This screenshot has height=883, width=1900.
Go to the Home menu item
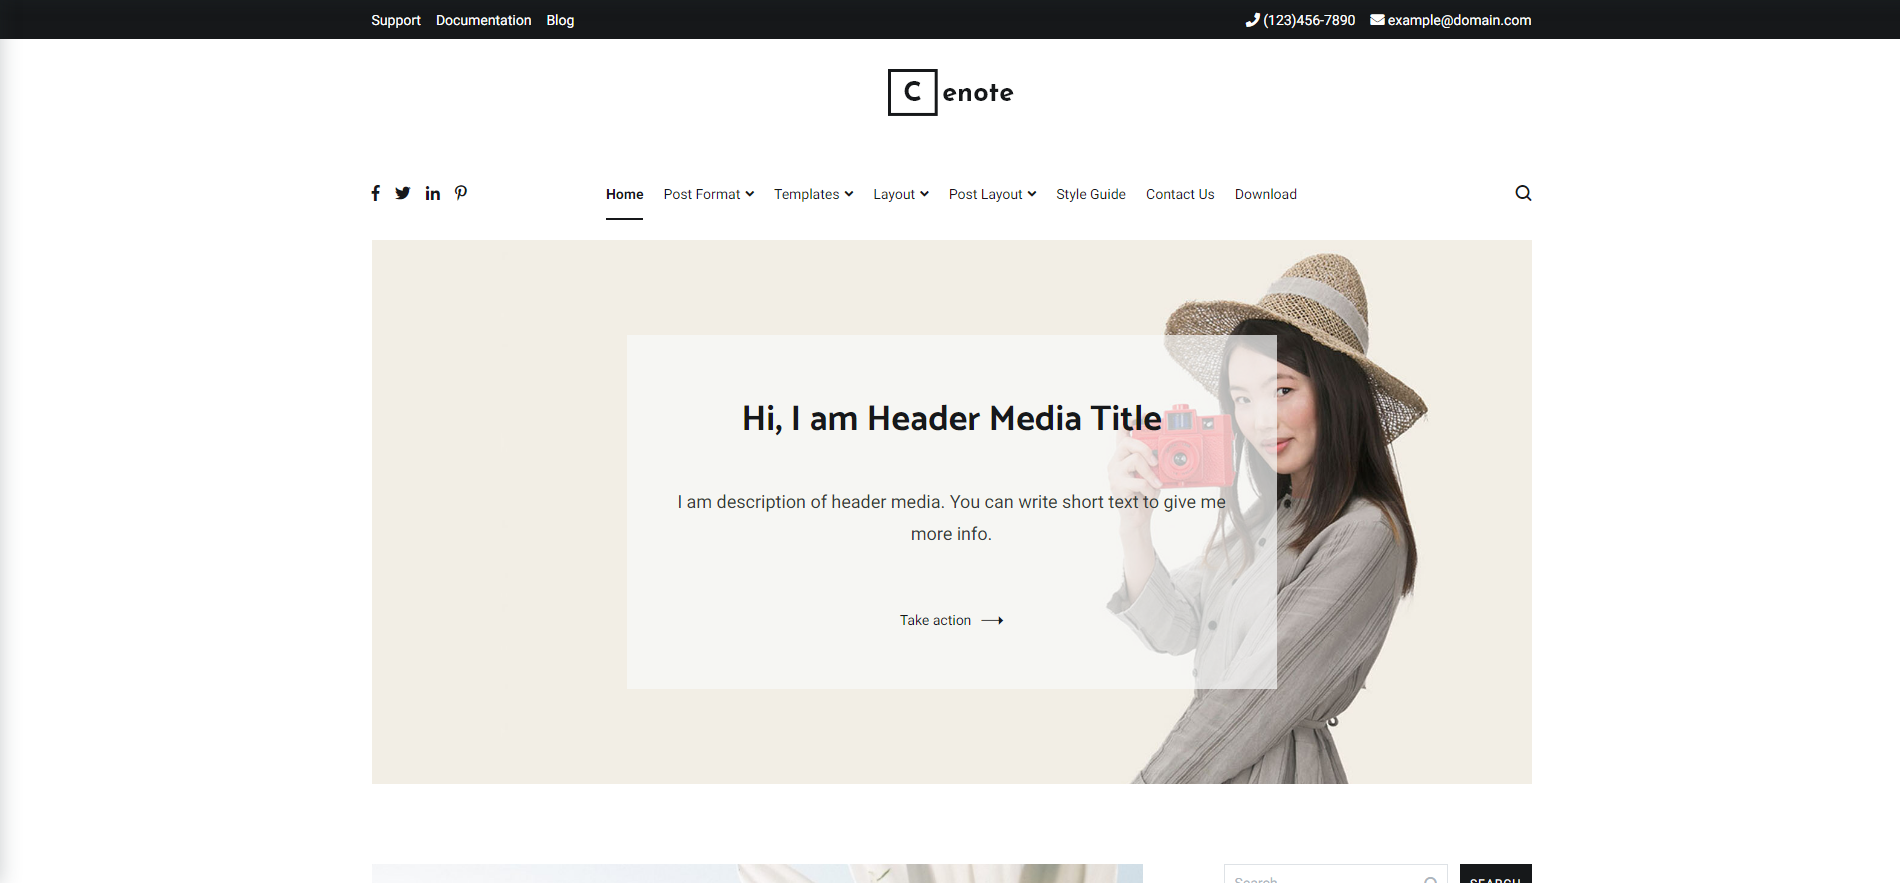(x=625, y=194)
